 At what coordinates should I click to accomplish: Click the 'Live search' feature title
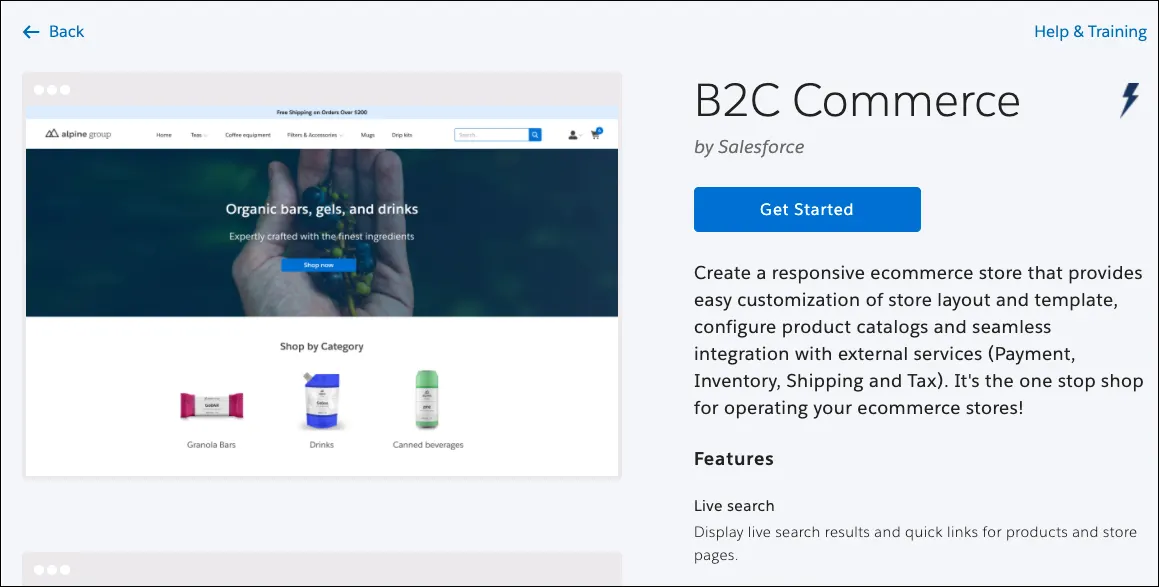pos(734,506)
